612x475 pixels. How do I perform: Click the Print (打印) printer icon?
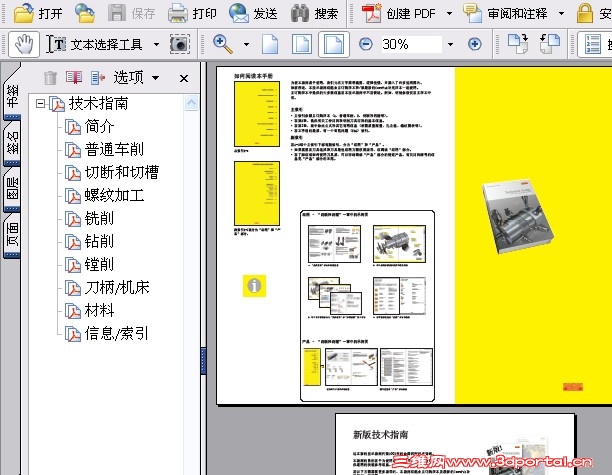(x=178, y=13)
